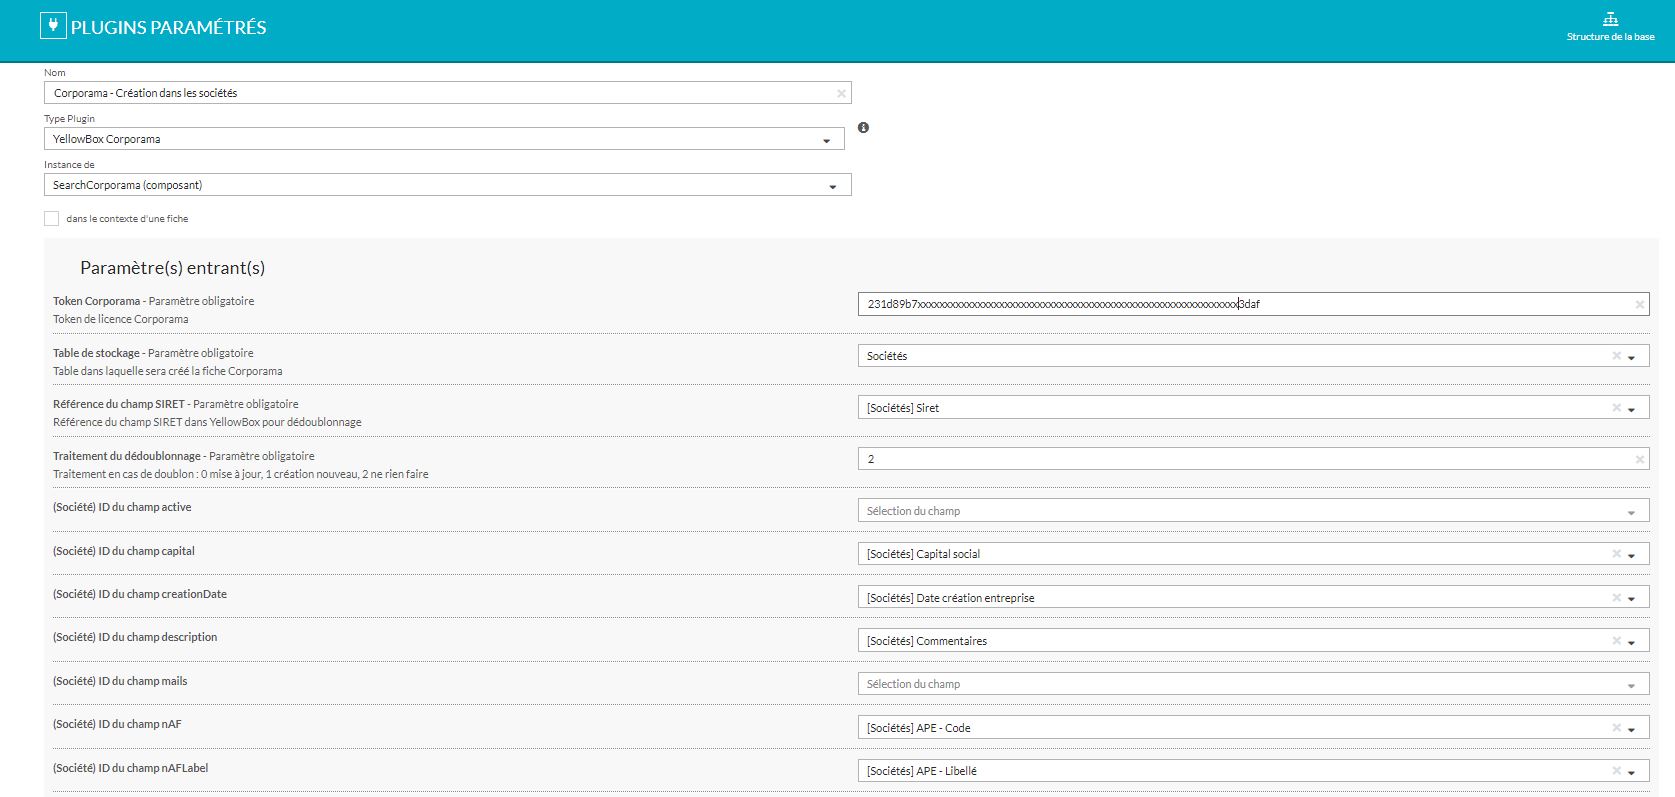
Task: Clear the Nom field with its X icon
Action: (x=841, y=93)
